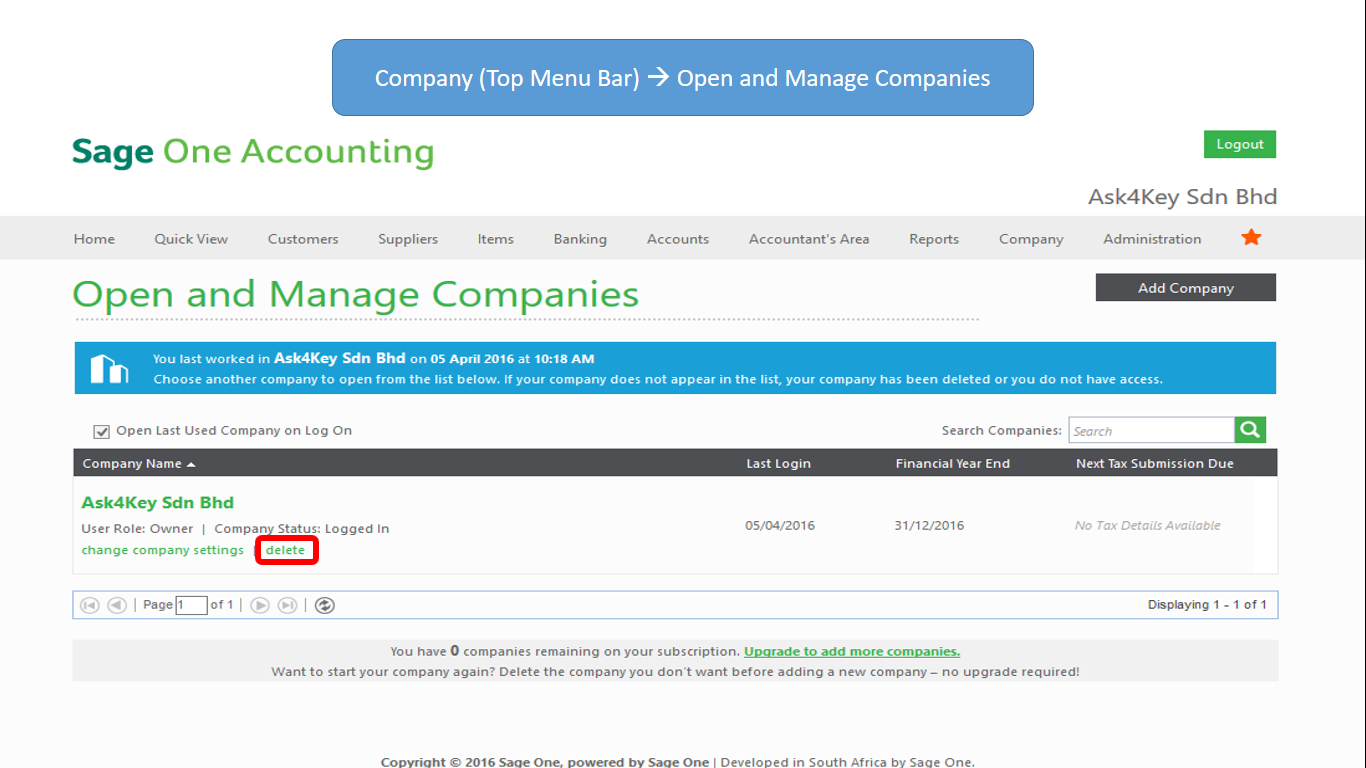
Task: Open the Company menu
Action: click(1031, 239)
